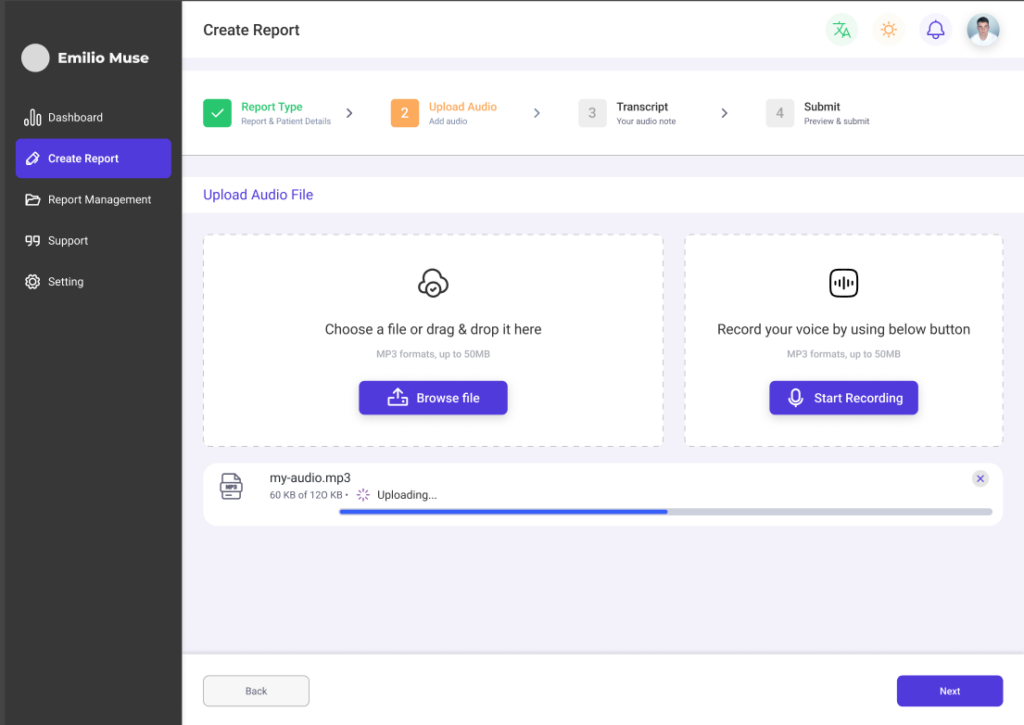Click the Next button
This screenshot has height=725, width=1024.
[x=949, y=691]
